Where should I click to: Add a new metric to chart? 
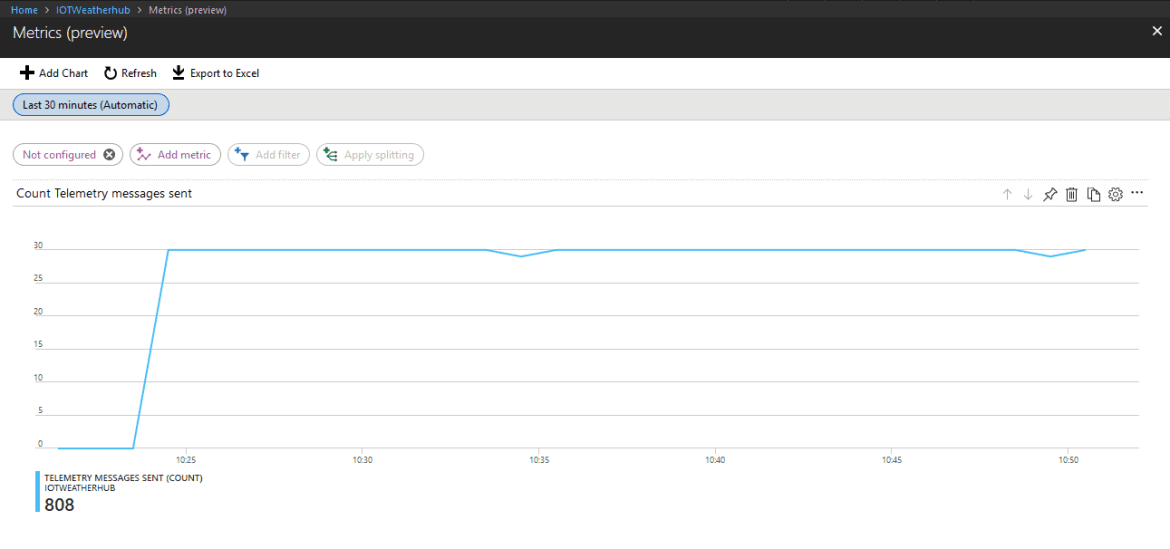(x=175, y=154)
